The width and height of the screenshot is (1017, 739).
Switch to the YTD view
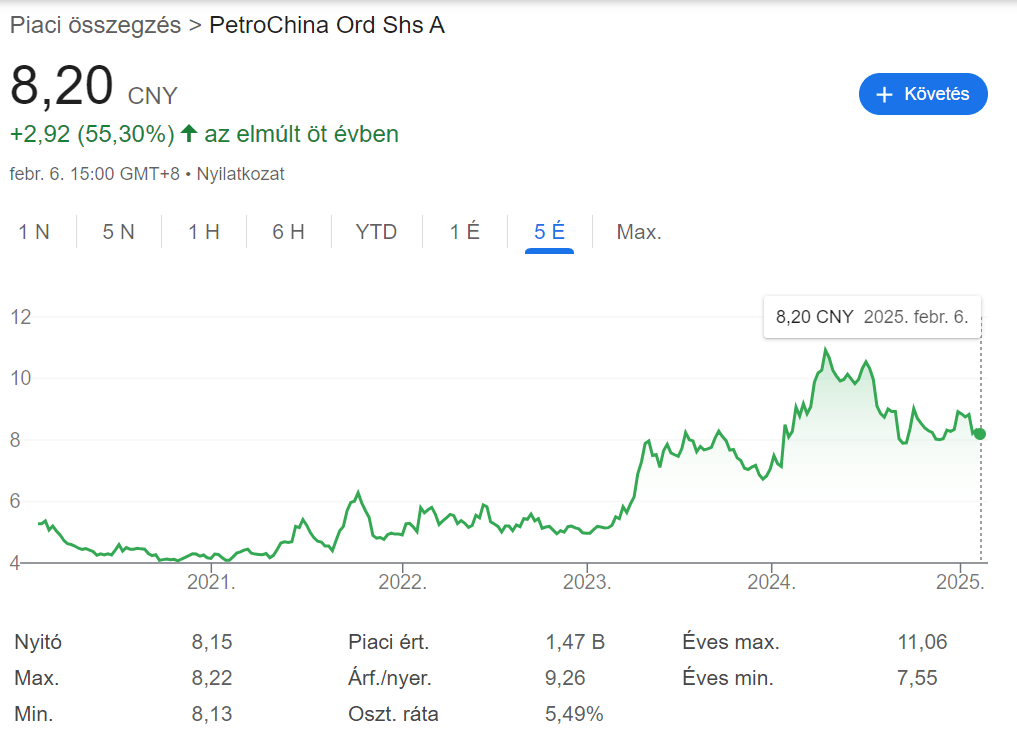coord(375,231)
